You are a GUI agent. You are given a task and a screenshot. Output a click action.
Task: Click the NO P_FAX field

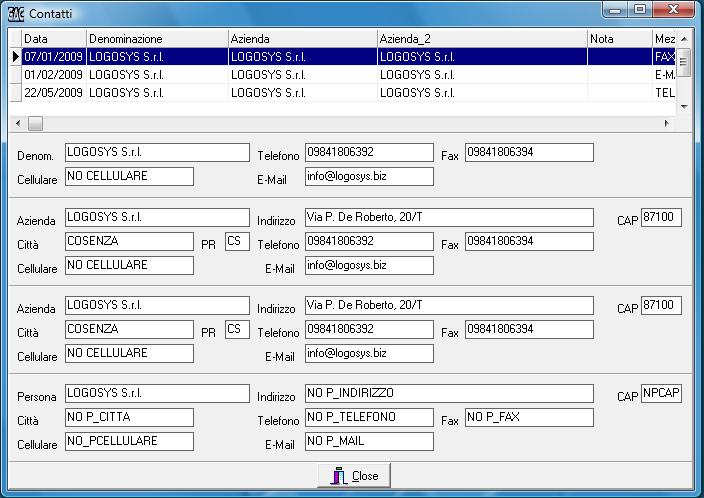(x=529, y=418)
